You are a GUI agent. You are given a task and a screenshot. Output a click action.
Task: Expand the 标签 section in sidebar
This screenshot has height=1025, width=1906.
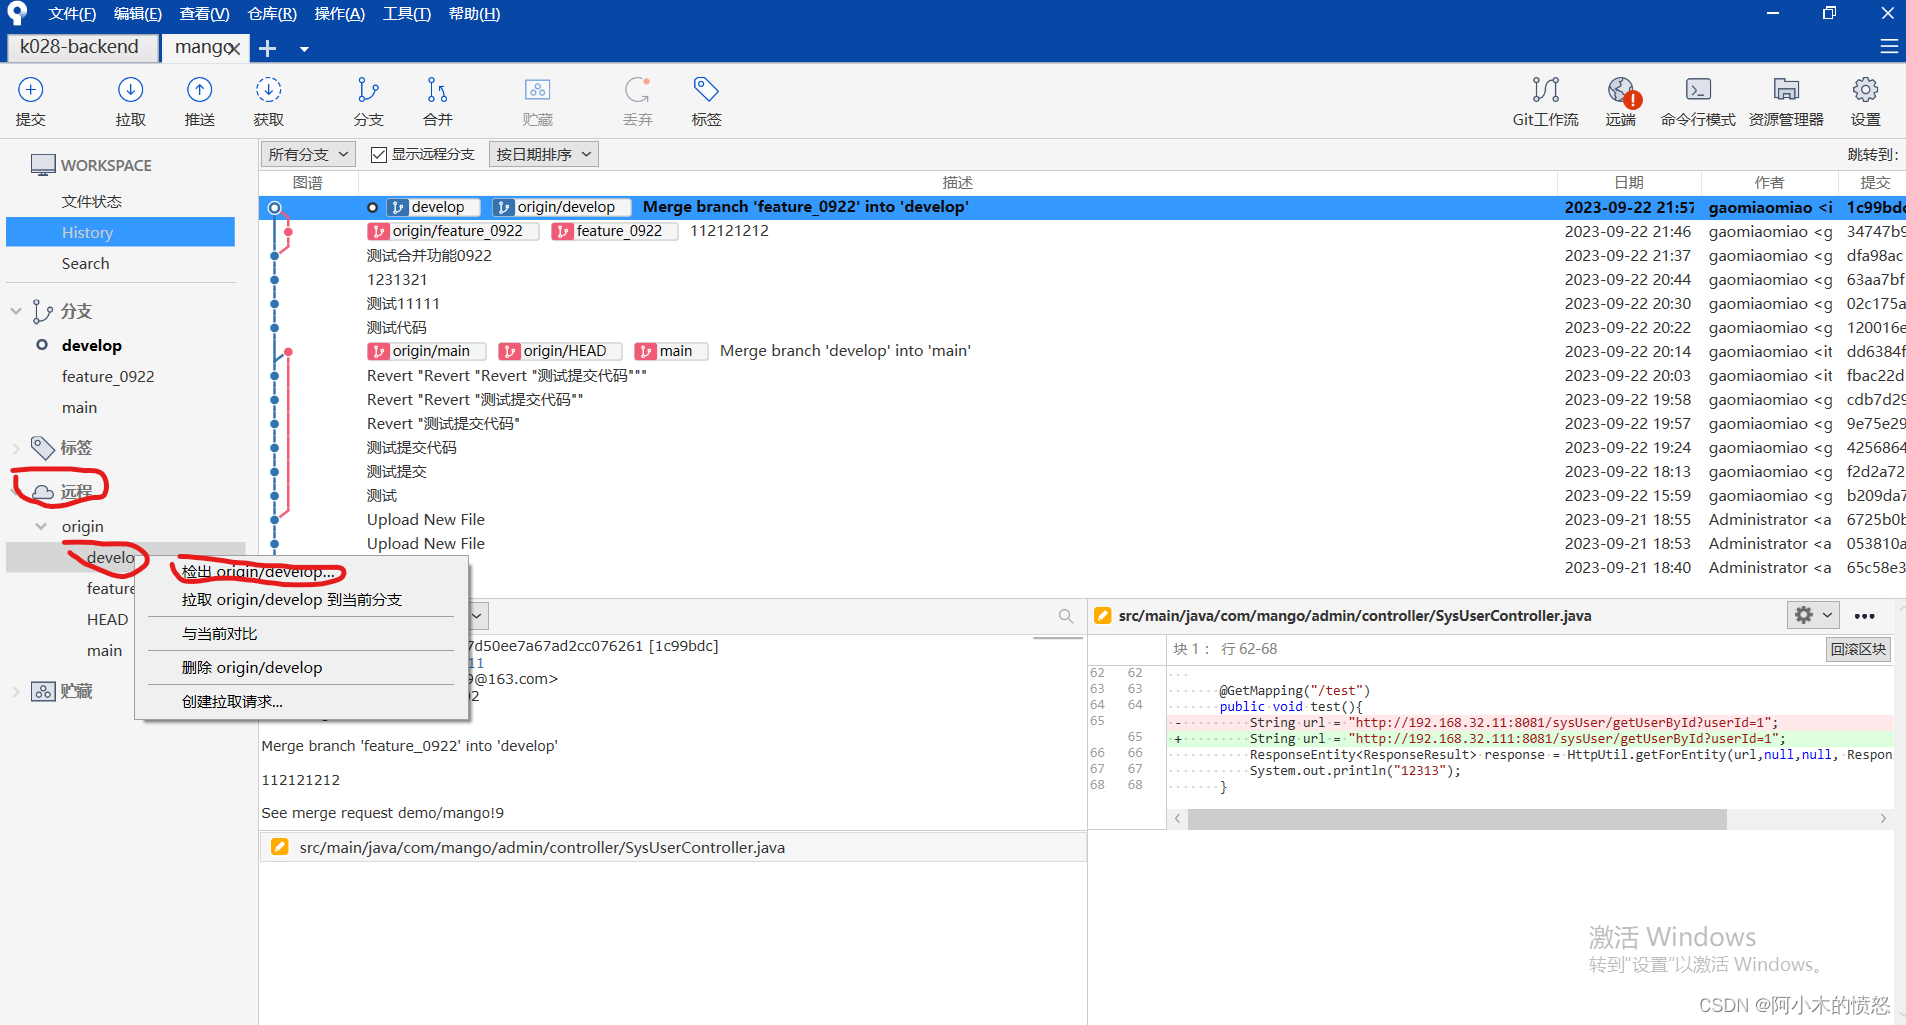[16, 447]
